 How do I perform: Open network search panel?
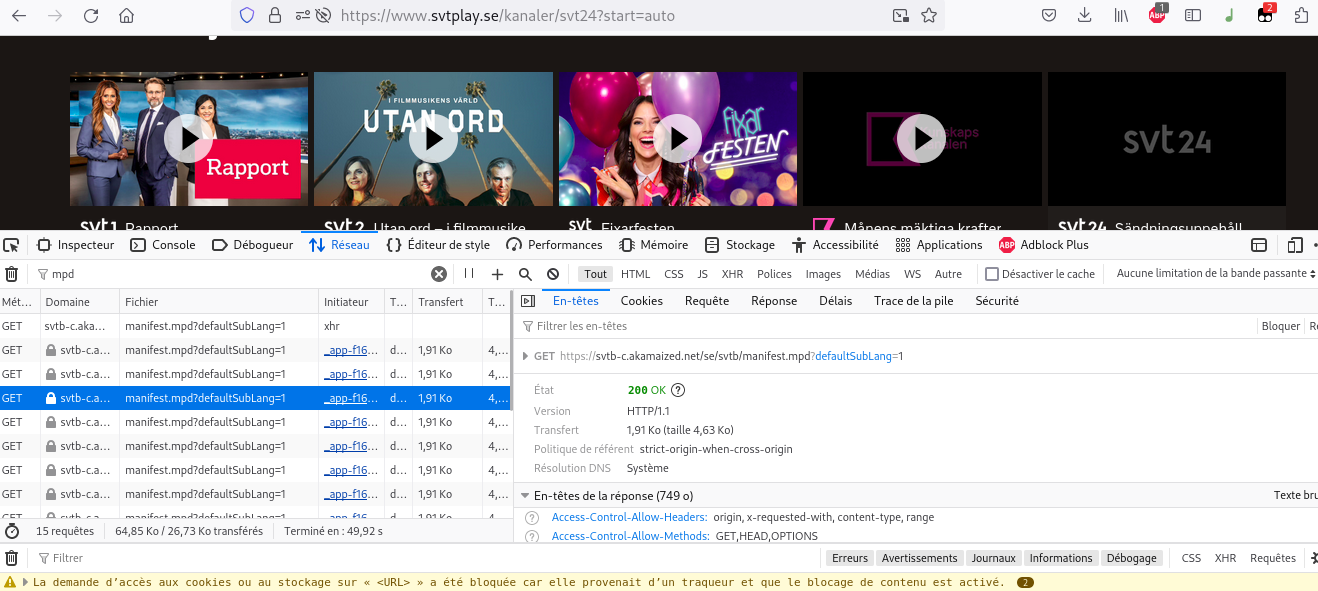click(525, 274)
